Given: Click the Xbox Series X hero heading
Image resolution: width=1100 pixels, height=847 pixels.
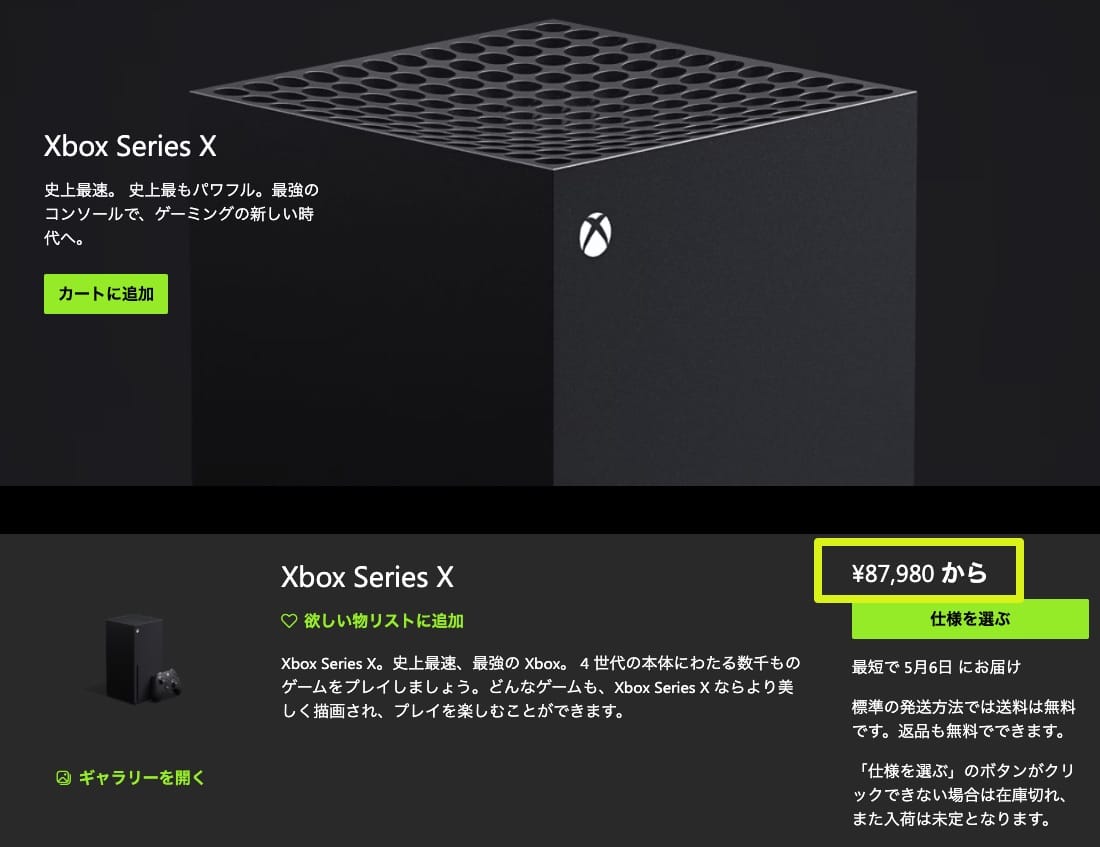Looking at the screenshot, I should 130,146.
